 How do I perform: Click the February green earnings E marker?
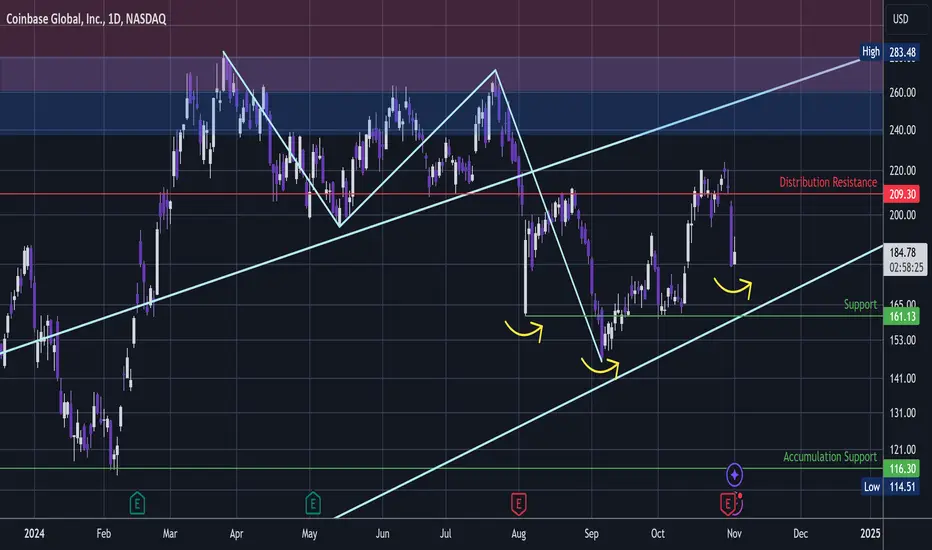[x=137, y=504]
